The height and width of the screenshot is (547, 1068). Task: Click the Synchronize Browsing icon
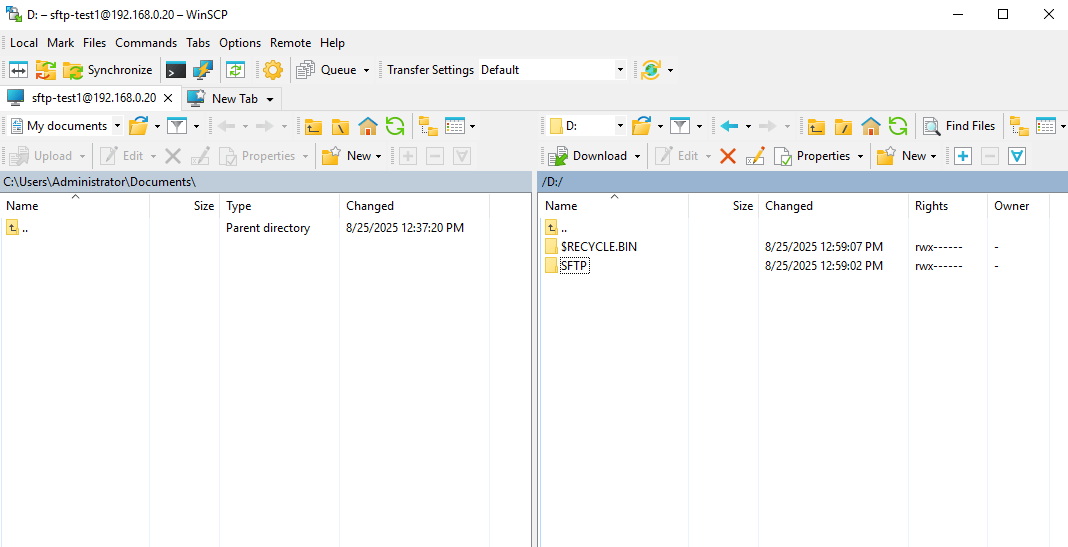(46, 69)
